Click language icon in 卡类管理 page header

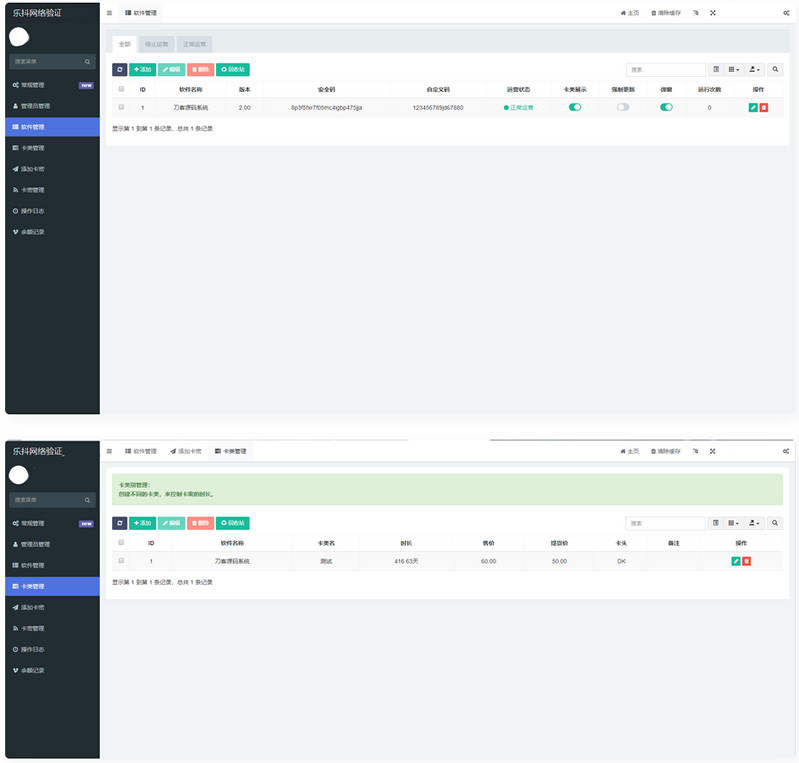pos(695,451)
